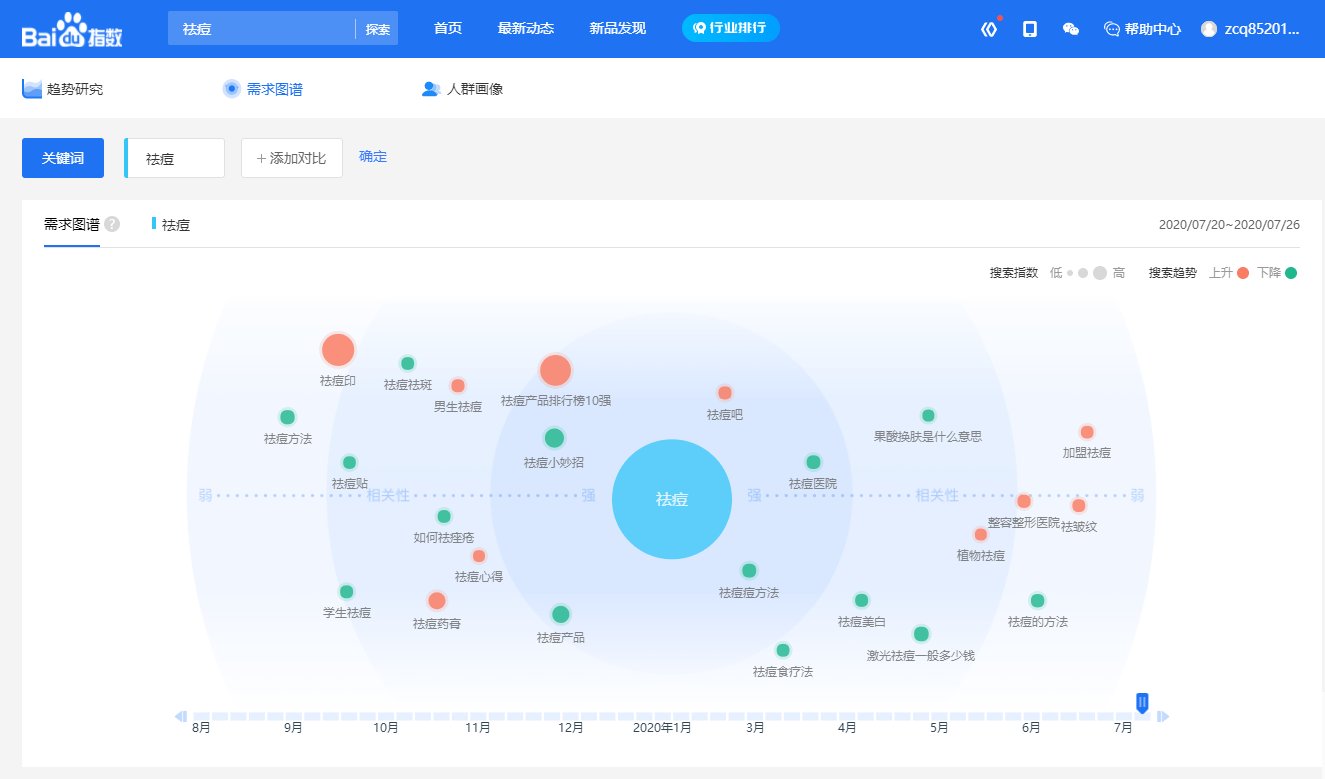Click the 祛痘贴 green bubble

(x=349, y=462)
